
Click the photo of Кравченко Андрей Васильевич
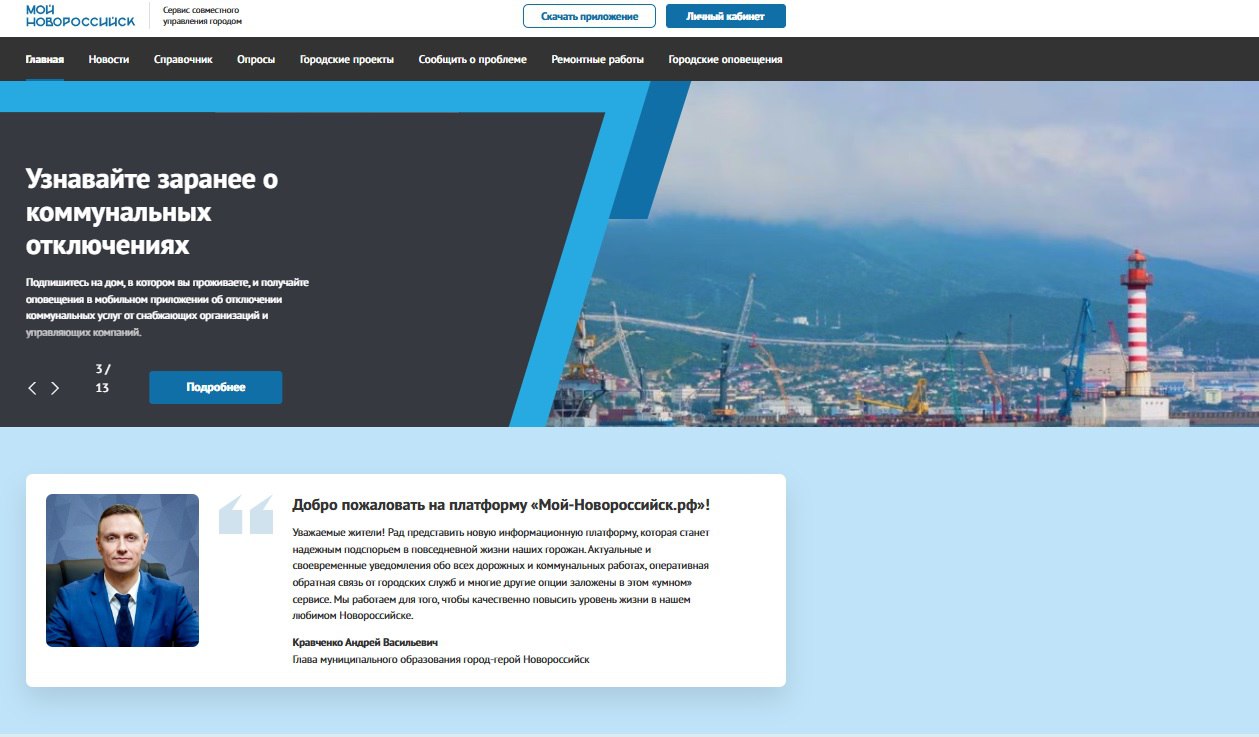click(x=122, y=570)
